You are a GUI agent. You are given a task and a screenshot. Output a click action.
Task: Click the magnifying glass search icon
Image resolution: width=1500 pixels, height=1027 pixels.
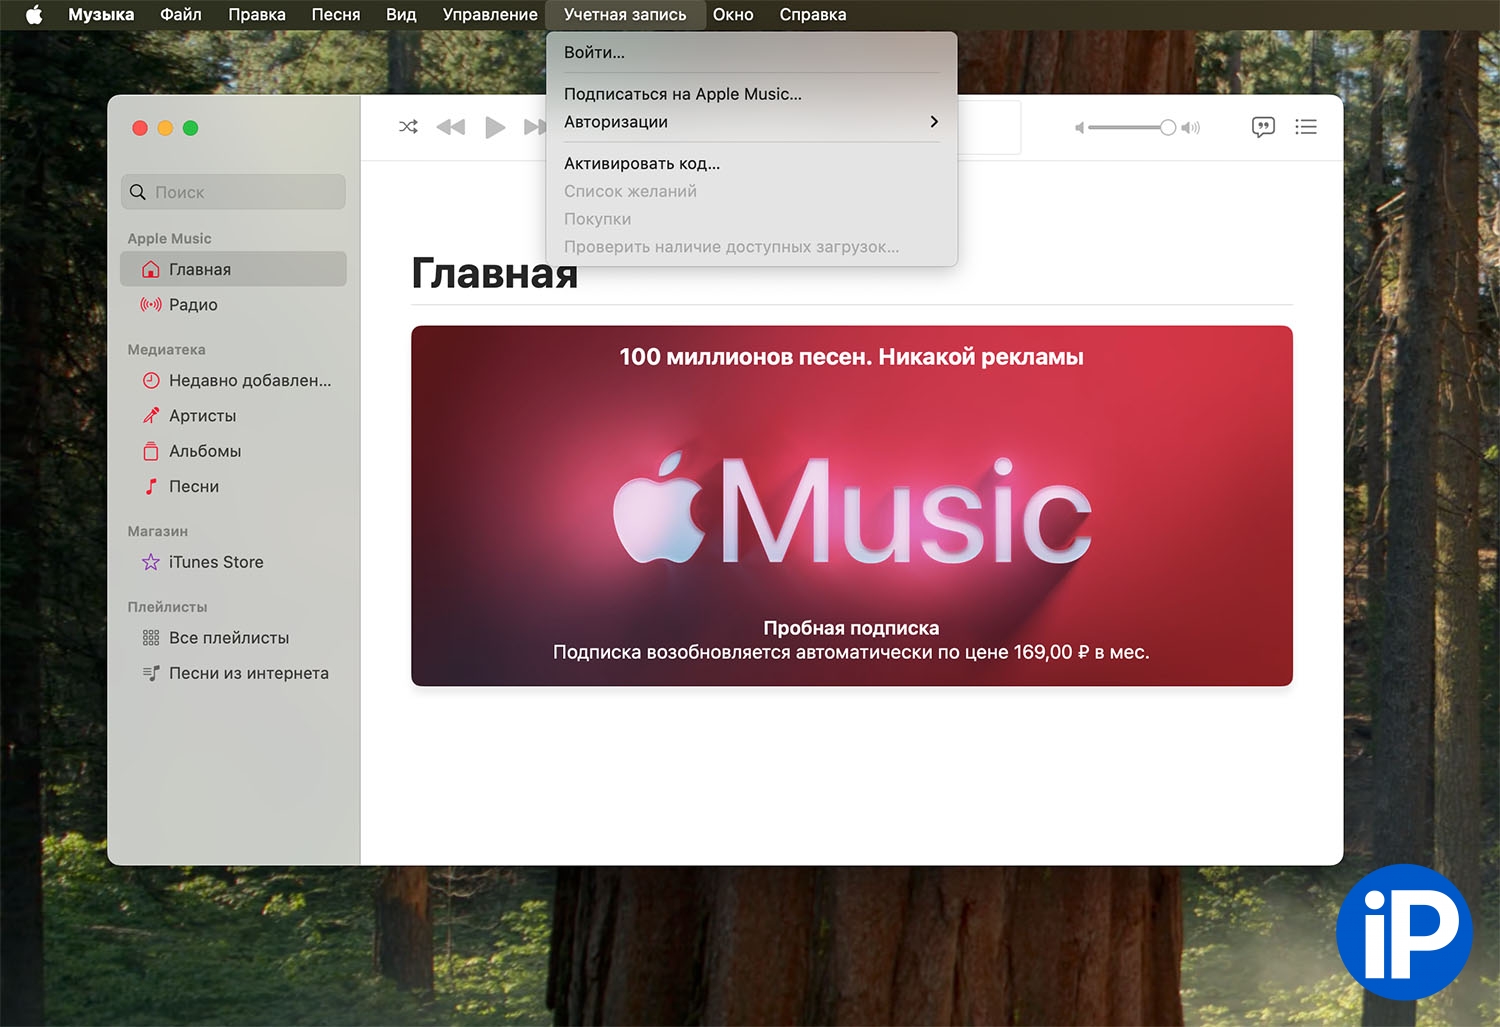pos(138,192)
